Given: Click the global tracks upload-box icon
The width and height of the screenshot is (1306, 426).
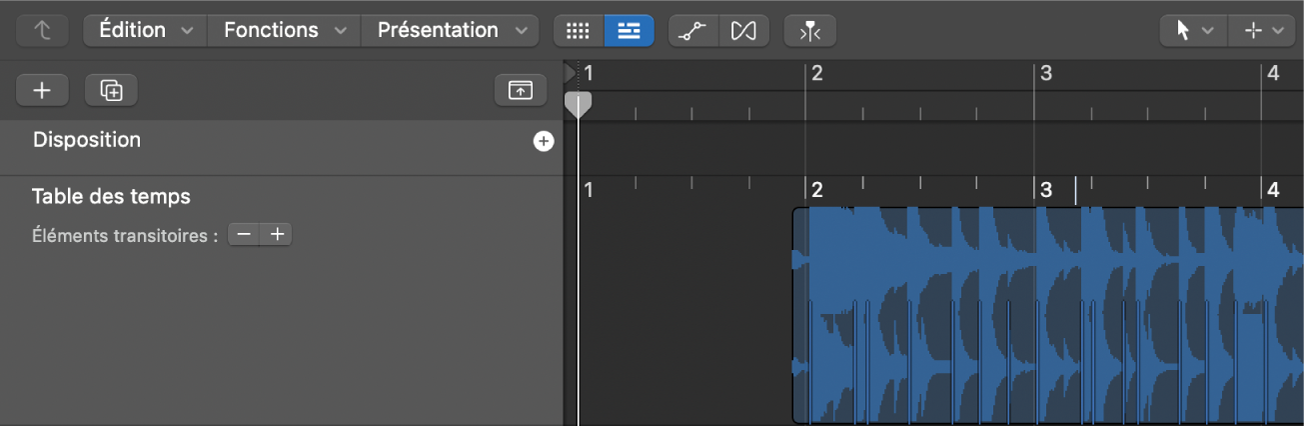Looking at the screenshot, I should [520, 91].
